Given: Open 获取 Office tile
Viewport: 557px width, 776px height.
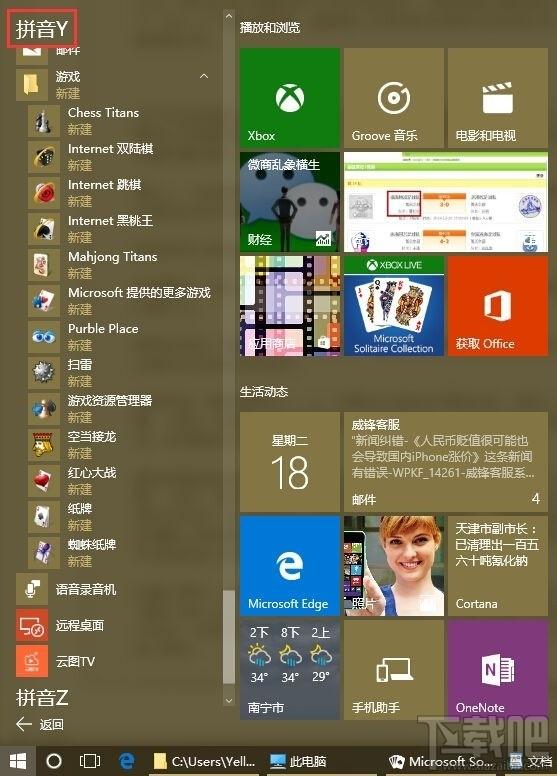Looking at the screenshot, I should pyautogui.click(x=498, y=305).
